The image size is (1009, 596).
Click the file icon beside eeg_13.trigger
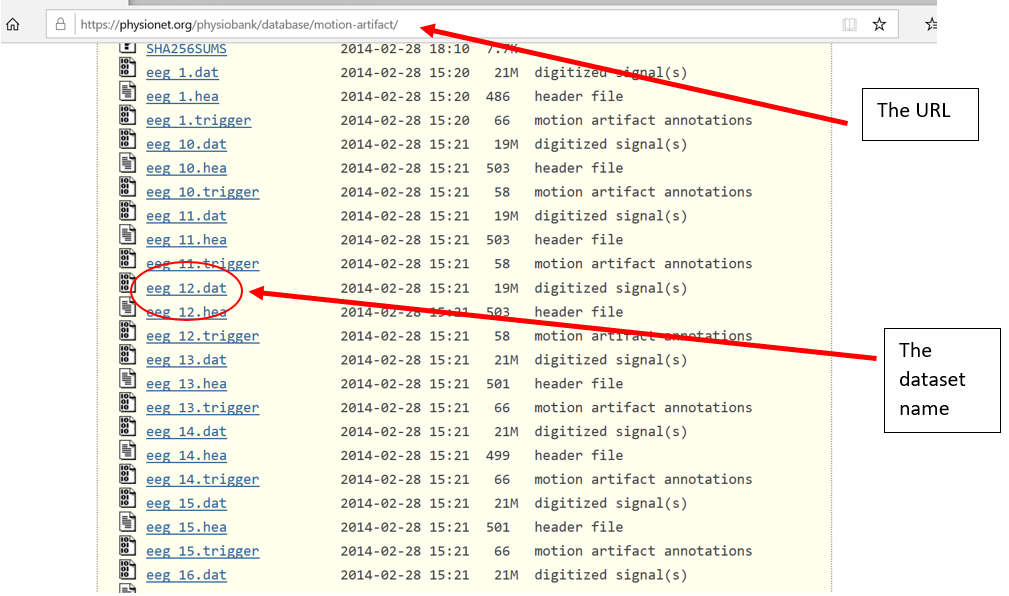(x=127, y=402)
